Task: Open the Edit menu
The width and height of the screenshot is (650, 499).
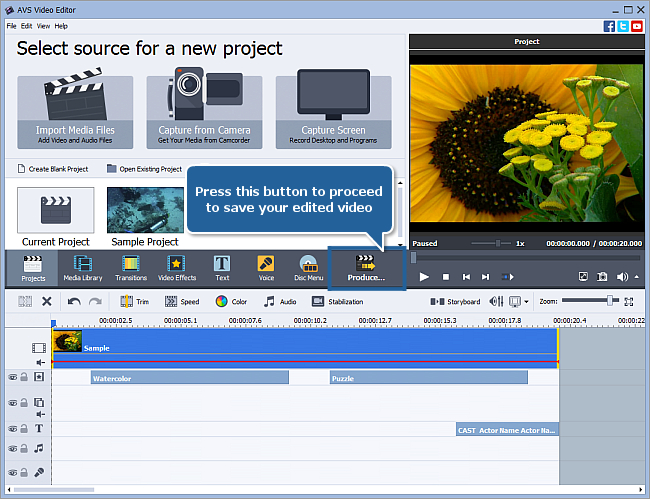Action: click(x=27, y=26)
